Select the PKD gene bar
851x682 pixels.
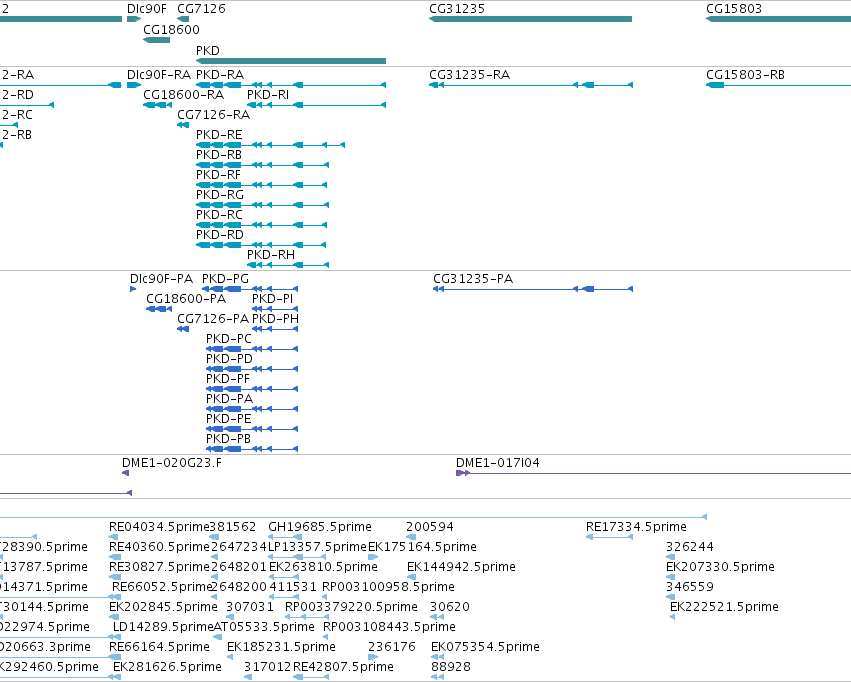coord(291,61)
